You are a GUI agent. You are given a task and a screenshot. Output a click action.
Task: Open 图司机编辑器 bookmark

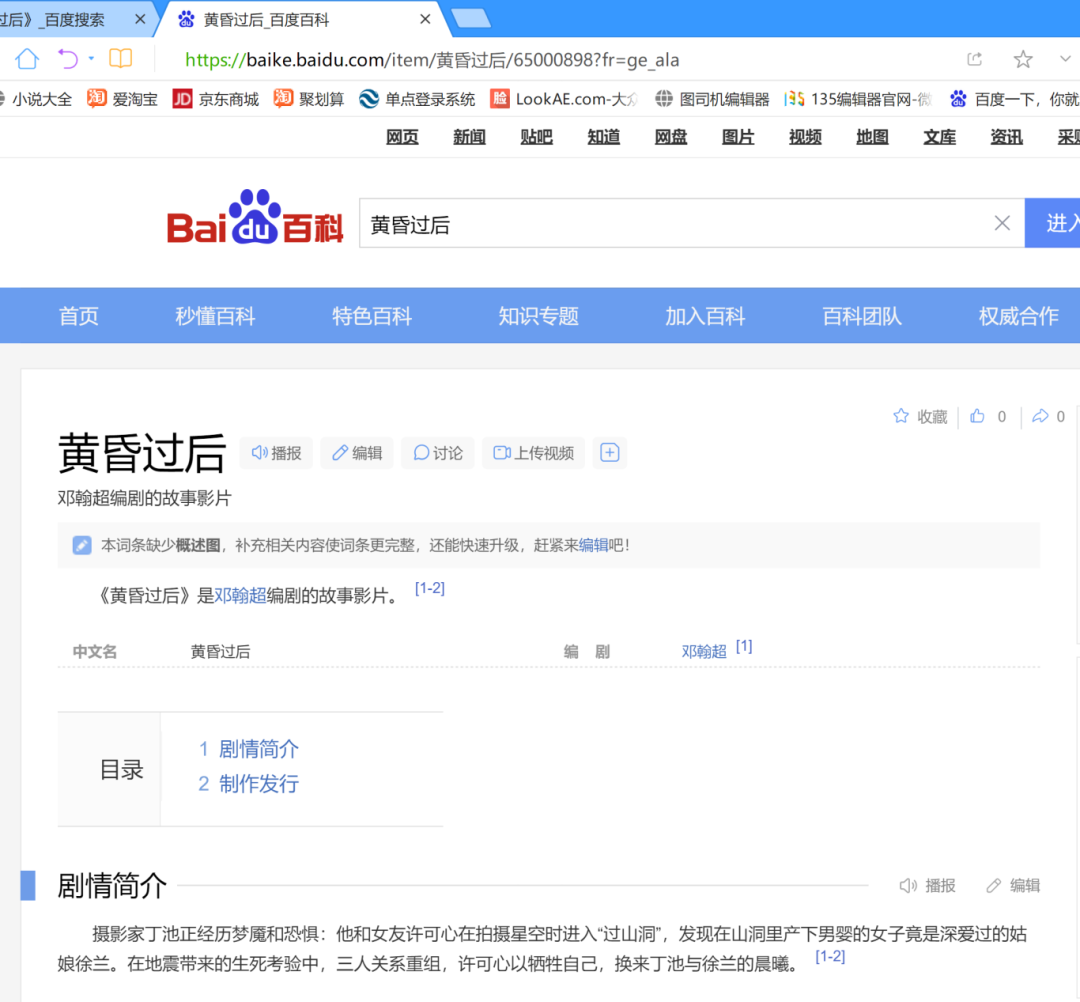coord(712,99)
